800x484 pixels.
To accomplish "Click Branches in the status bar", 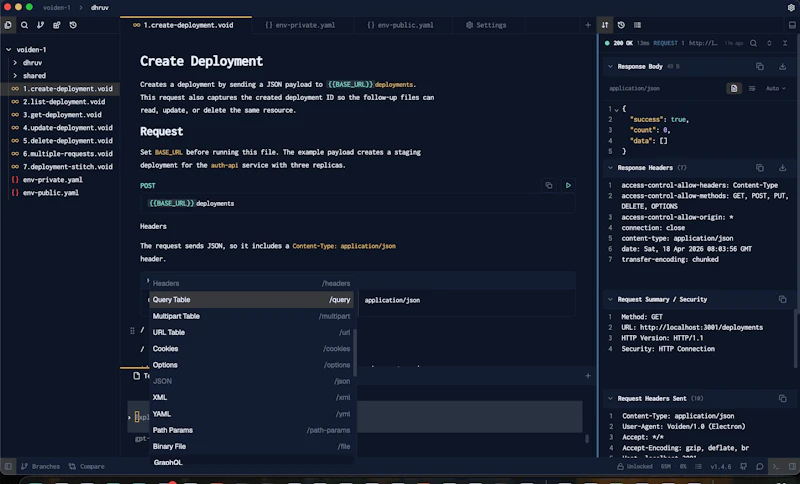I will (40, 466).
